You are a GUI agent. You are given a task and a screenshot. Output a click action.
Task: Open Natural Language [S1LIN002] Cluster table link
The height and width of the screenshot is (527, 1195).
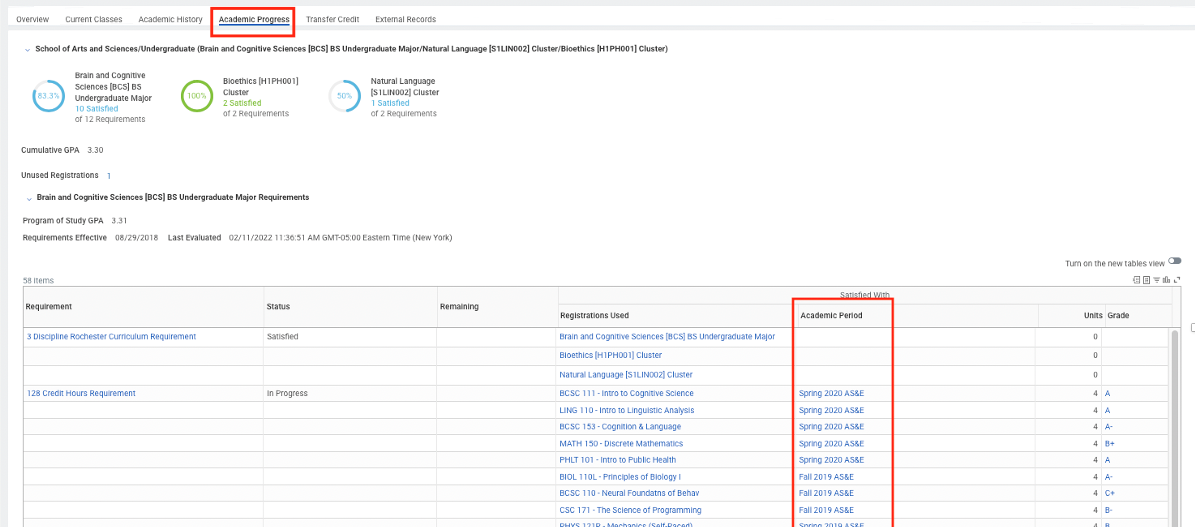pos(626,375)
